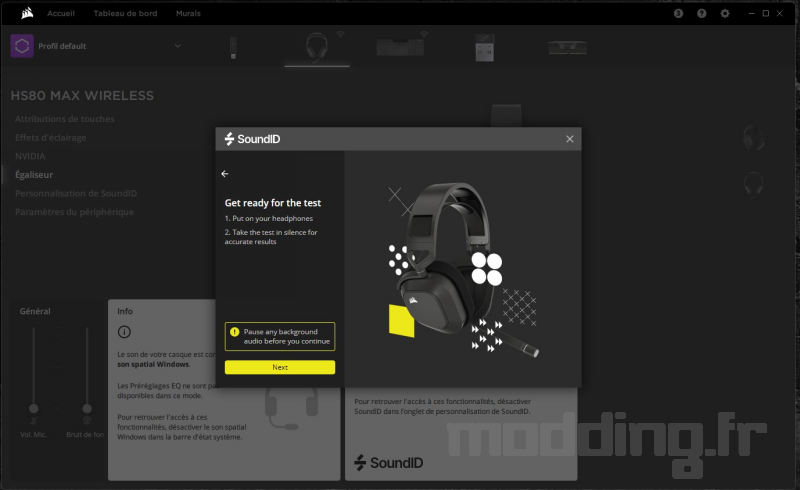Click the headset with mic graphic in Info card
This screenshot has height=490, width=800.
(291, 408)
